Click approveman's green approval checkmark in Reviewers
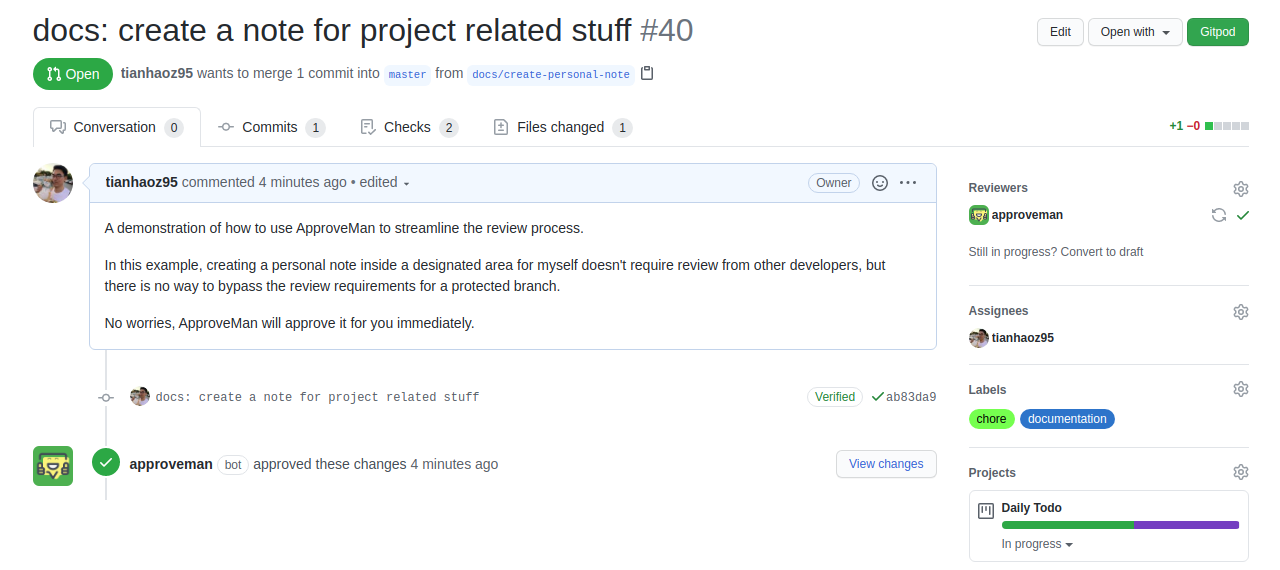Screen dimensions: 1280x570 [1242, 215]
